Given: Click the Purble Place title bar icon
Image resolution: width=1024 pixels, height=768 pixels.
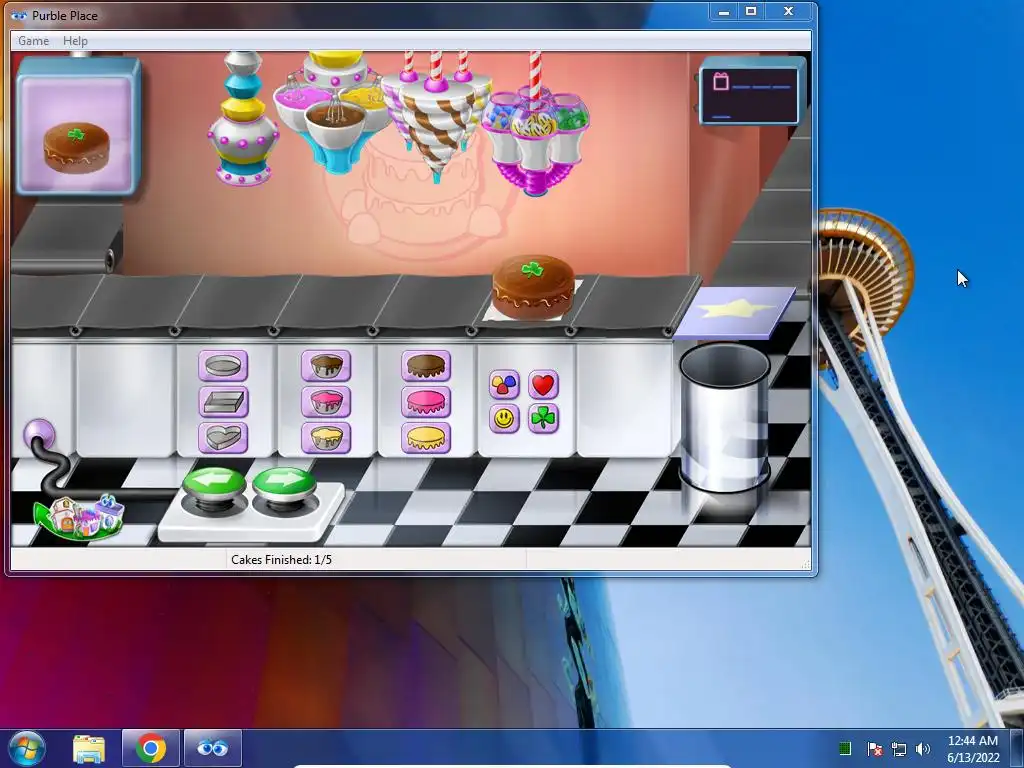Looking at the screenshot, I should click(19, 16).
